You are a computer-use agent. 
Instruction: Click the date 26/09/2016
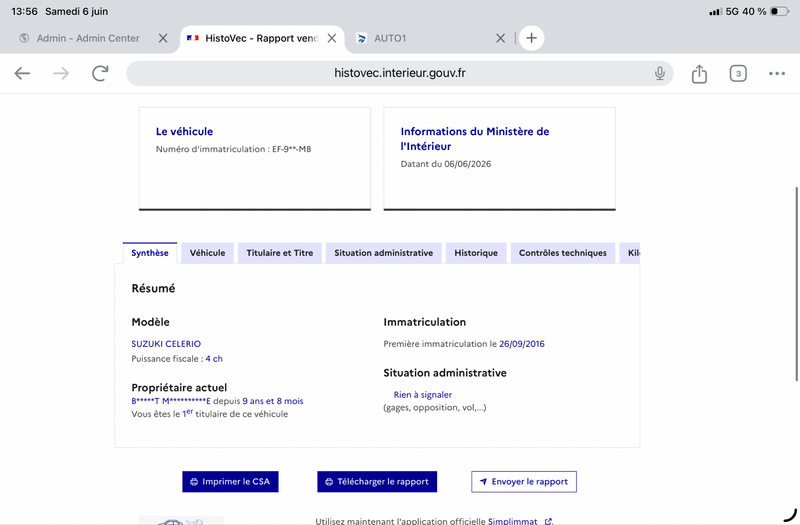(522, 344)
